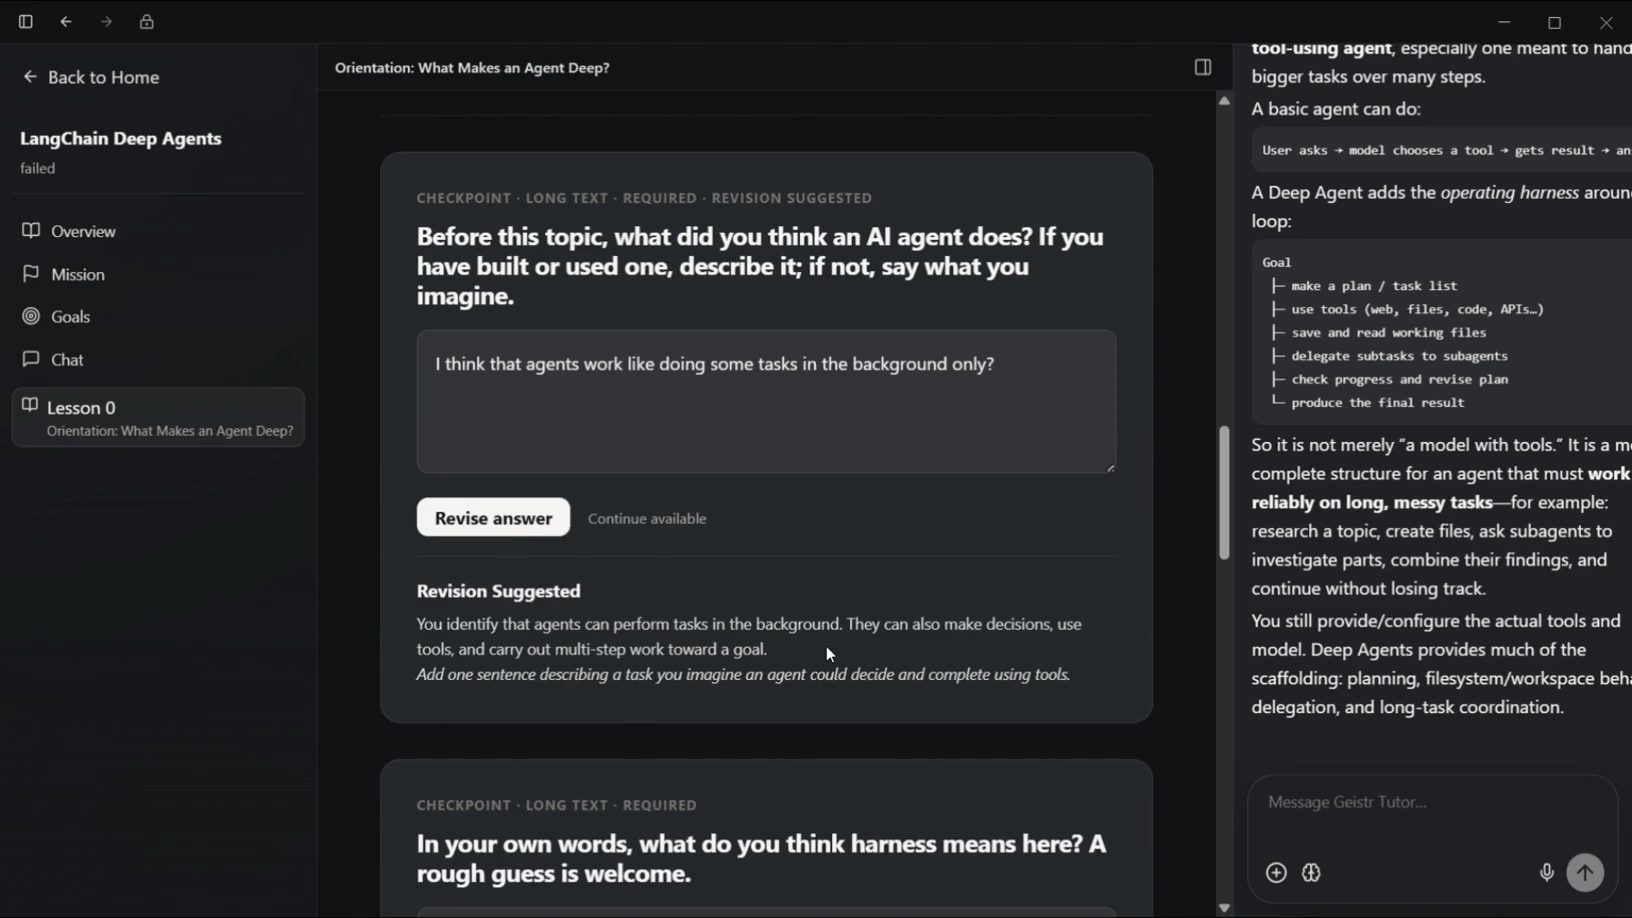Go back with the back arrow
The height and width of the screenshot is (918, 1632).
click(x=66, y=21)
